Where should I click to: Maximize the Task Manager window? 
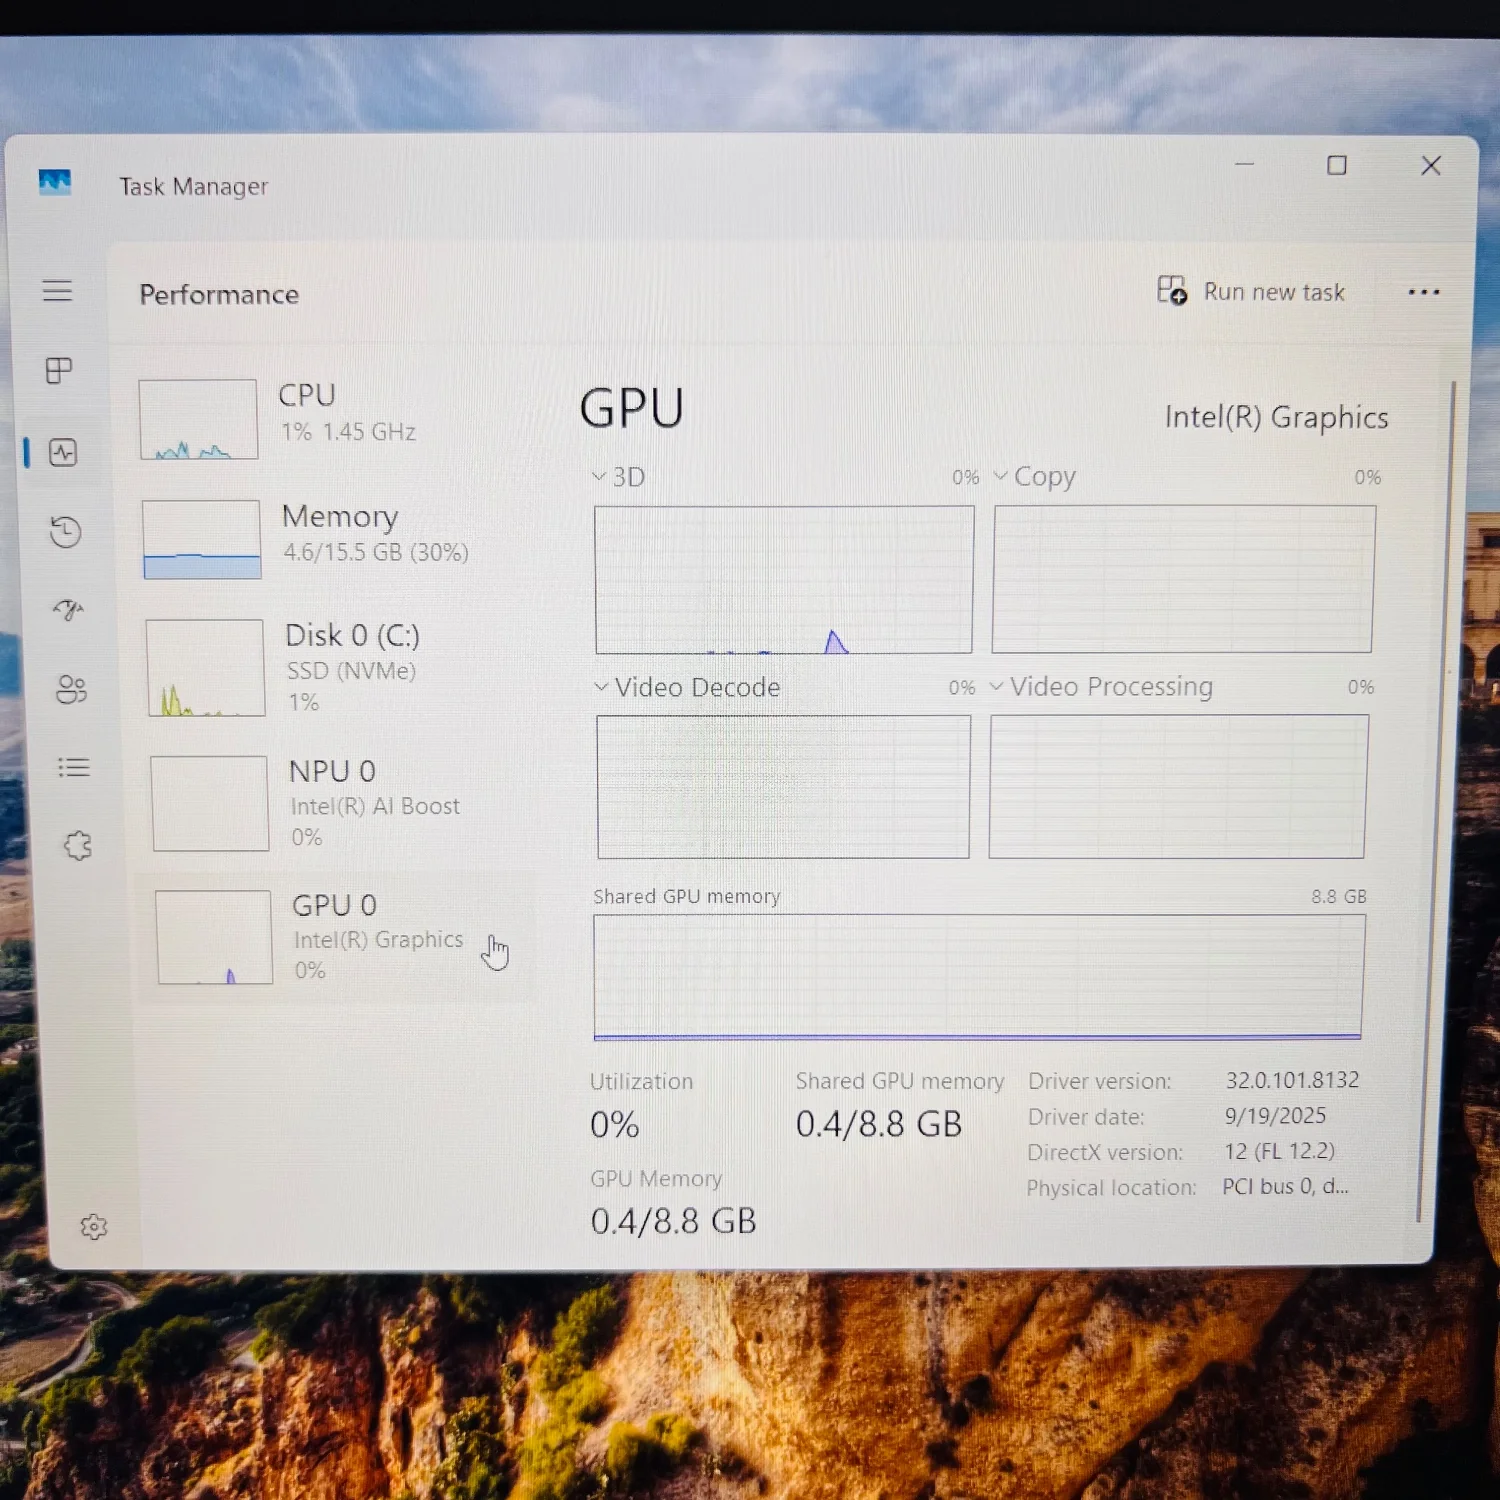coord(1336,165)
